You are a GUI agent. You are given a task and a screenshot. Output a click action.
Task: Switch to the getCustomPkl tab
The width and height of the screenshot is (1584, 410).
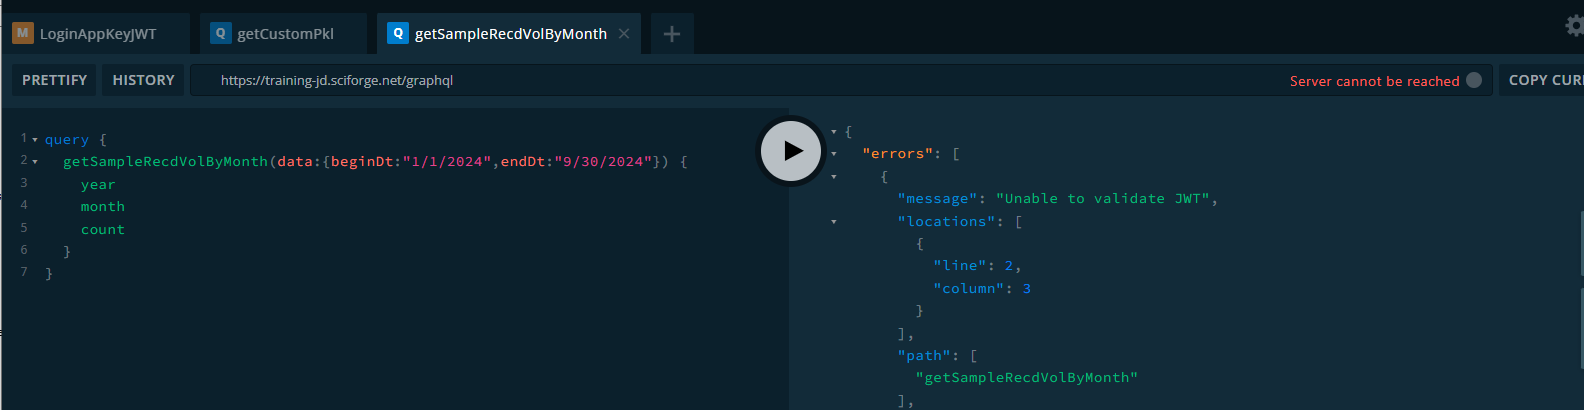285,34
